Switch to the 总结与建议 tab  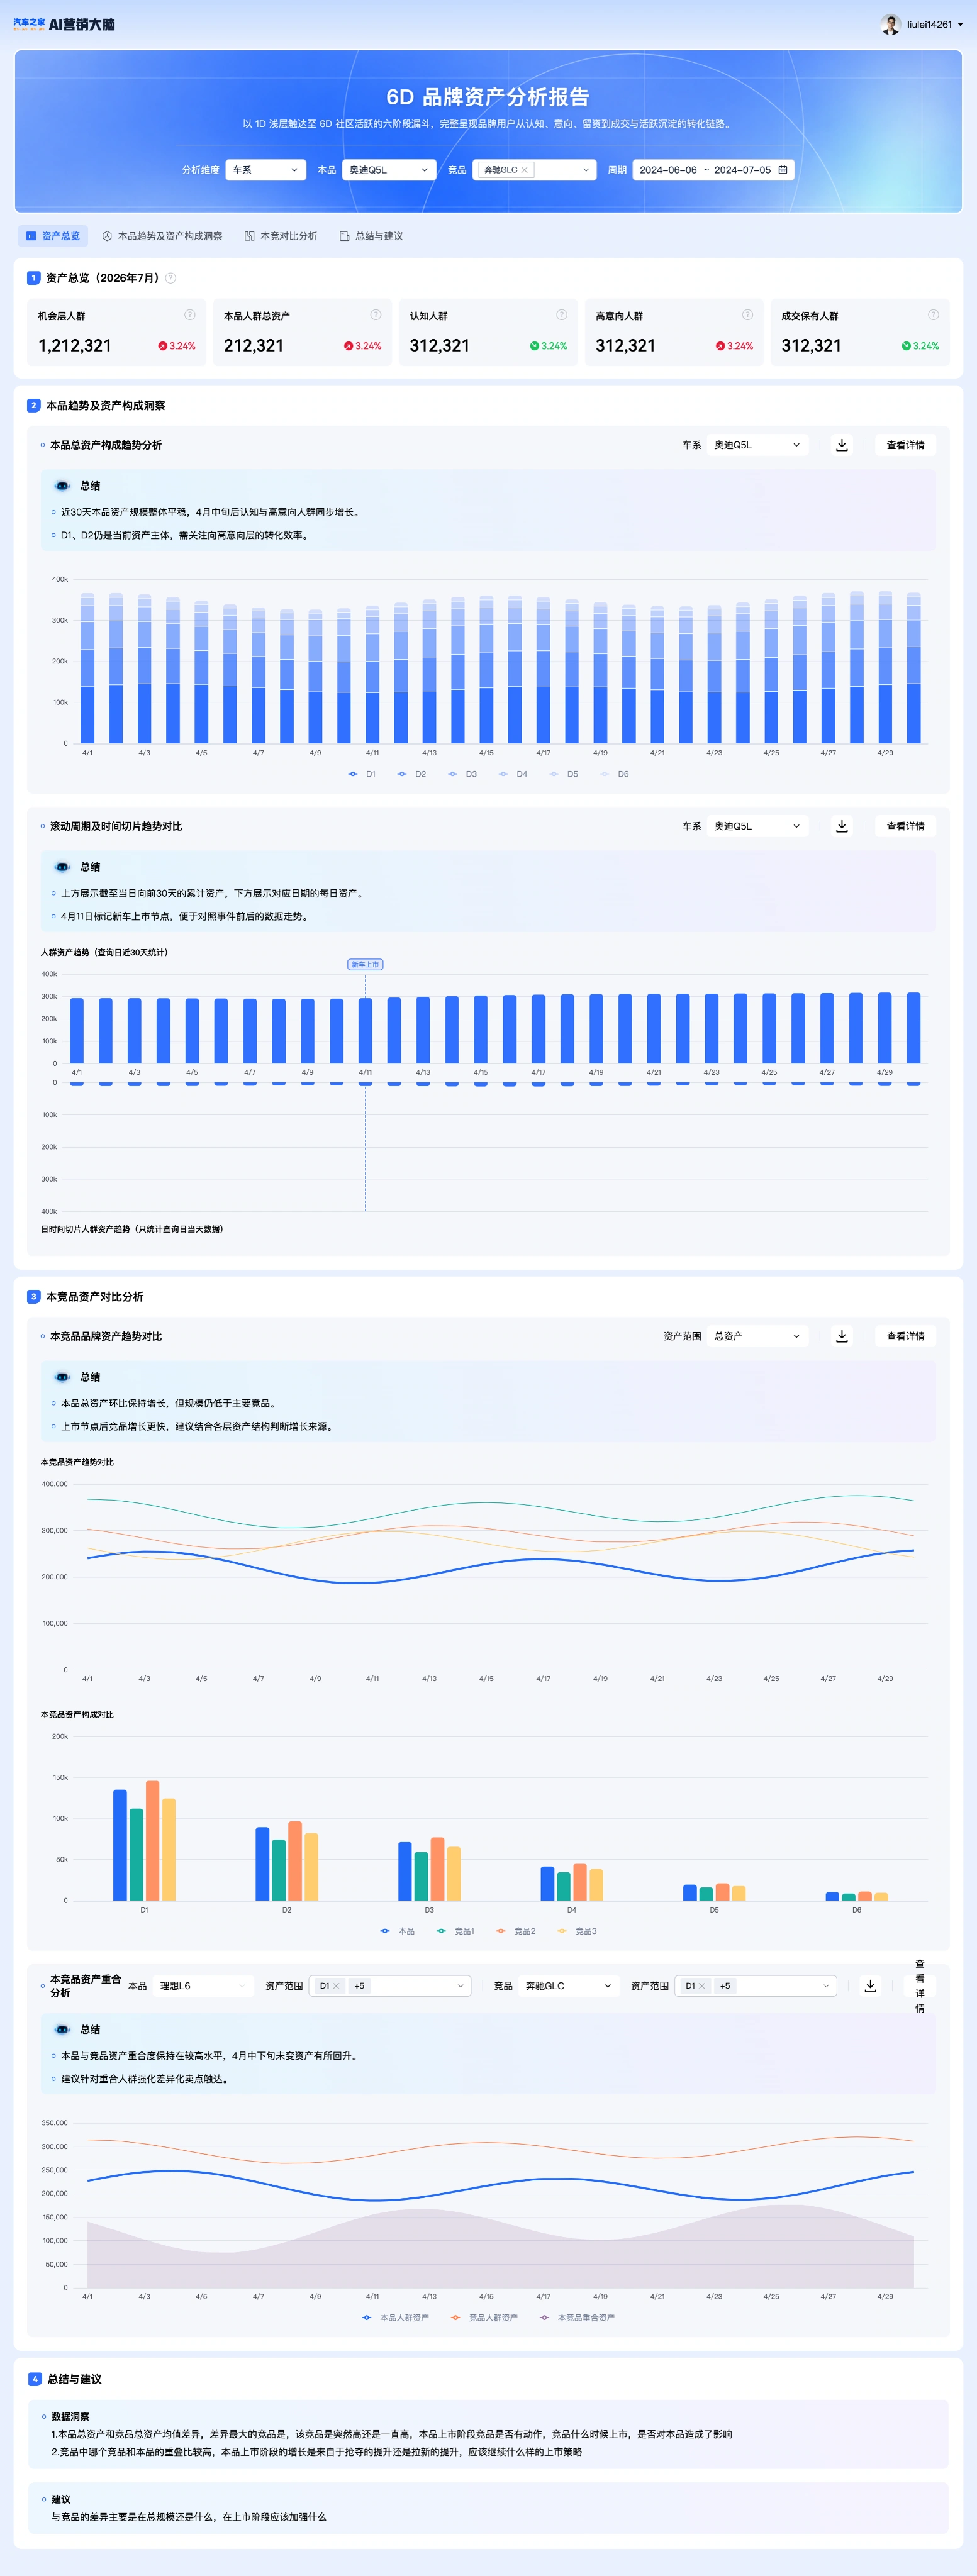point(371,236)
